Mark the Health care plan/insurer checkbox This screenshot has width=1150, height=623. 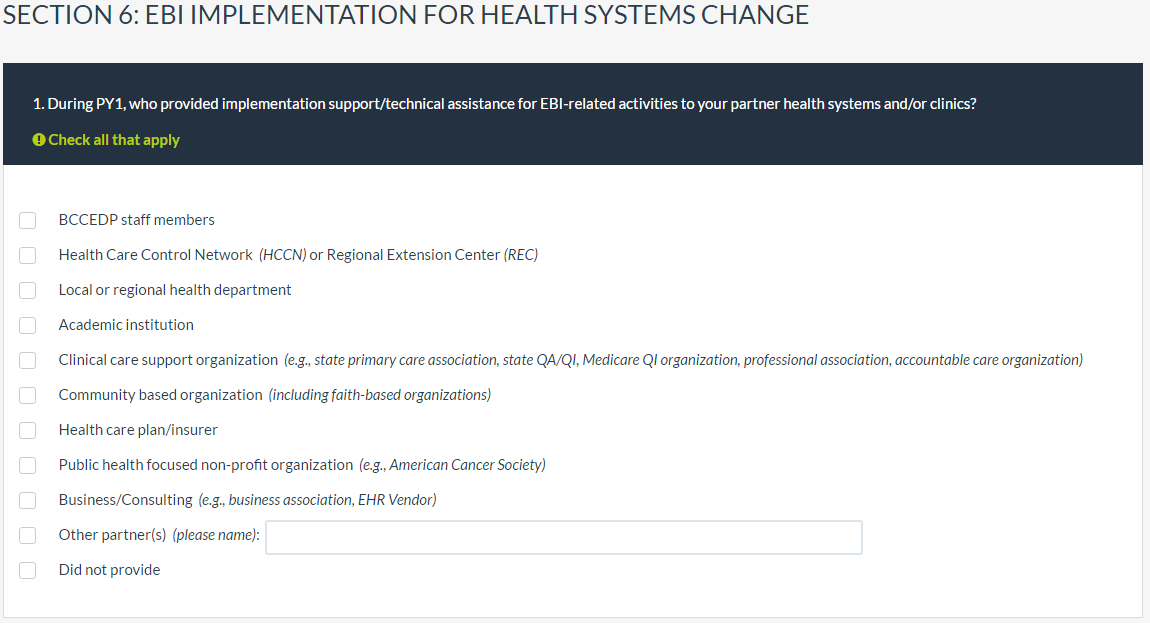tap(28, 430)
